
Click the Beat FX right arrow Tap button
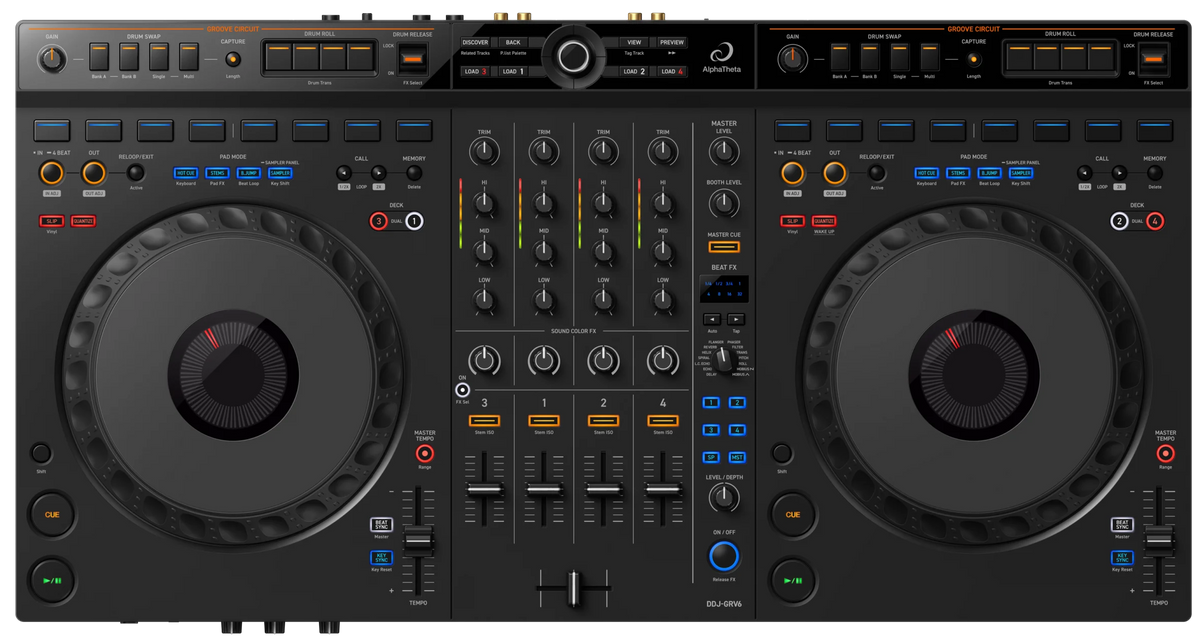(x=736, y=319)
